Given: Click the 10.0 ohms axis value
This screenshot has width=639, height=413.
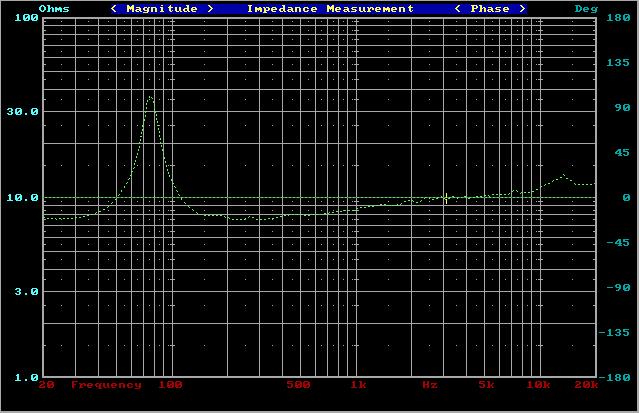Looking at the screenshot, I should [22, 198].
